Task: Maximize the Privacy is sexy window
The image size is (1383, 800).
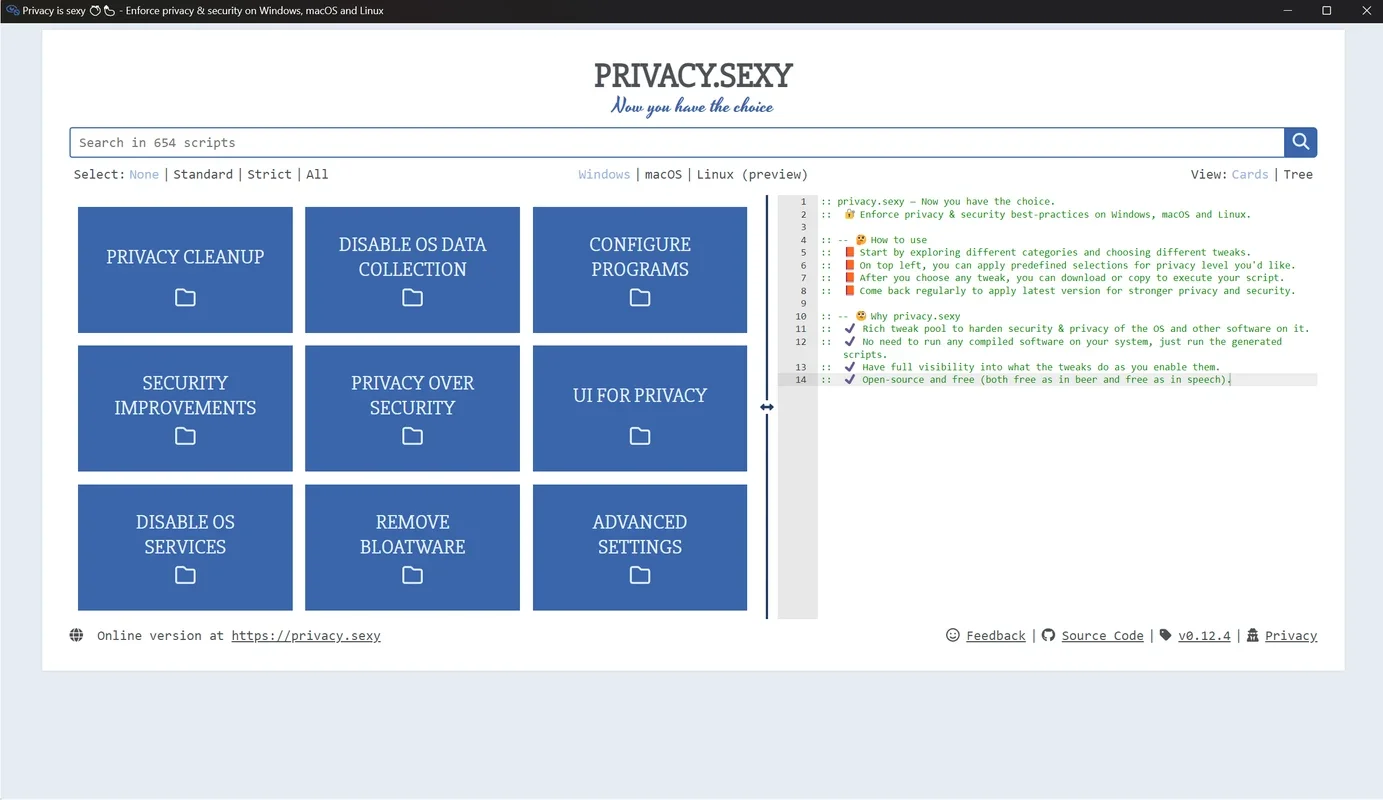Action: coord(1327,11)
